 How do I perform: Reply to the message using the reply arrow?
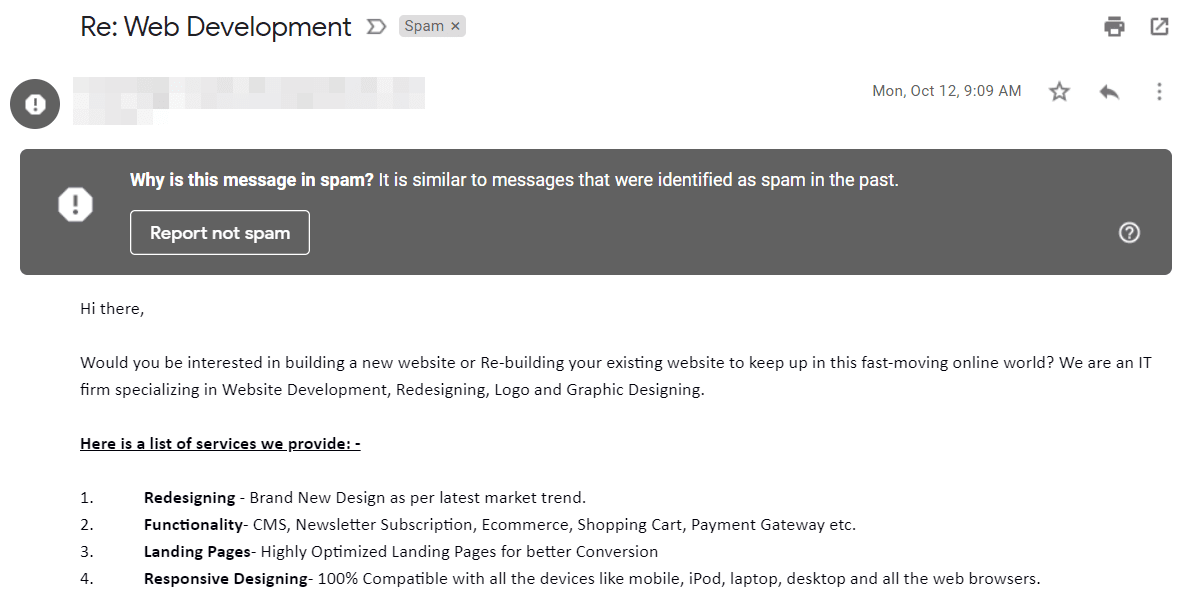1109,91
